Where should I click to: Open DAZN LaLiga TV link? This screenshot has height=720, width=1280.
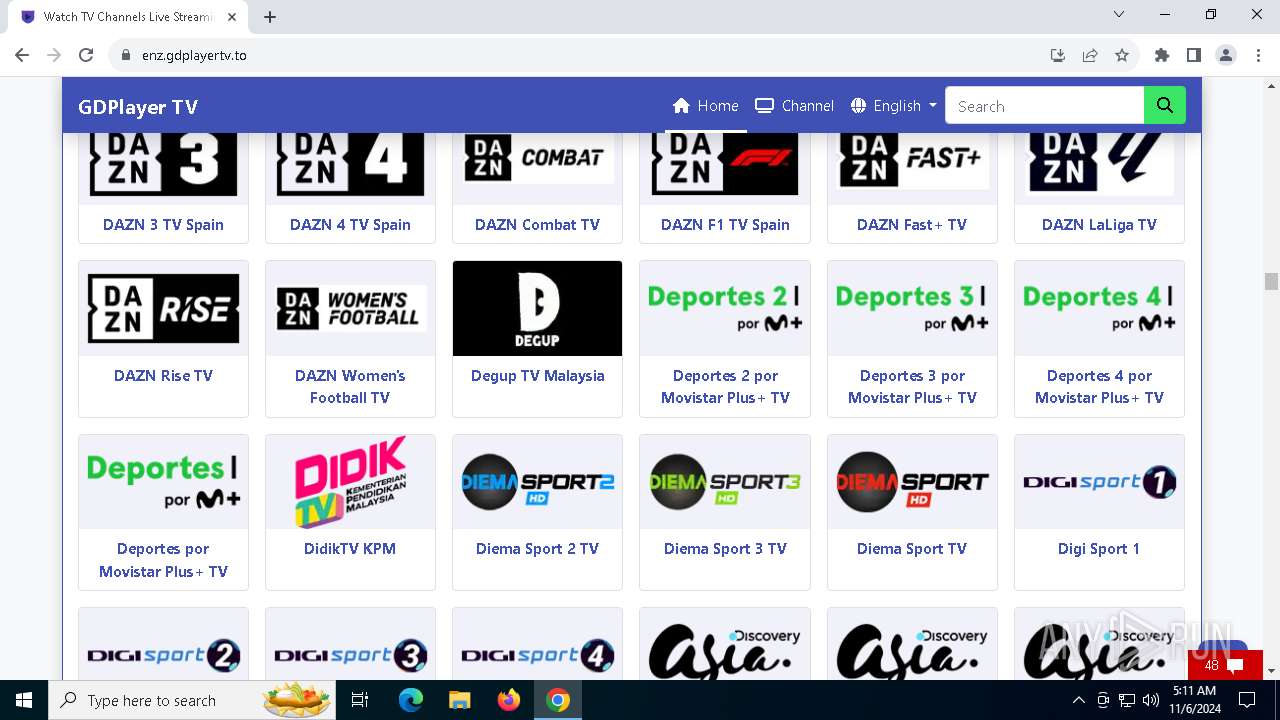1099,225
